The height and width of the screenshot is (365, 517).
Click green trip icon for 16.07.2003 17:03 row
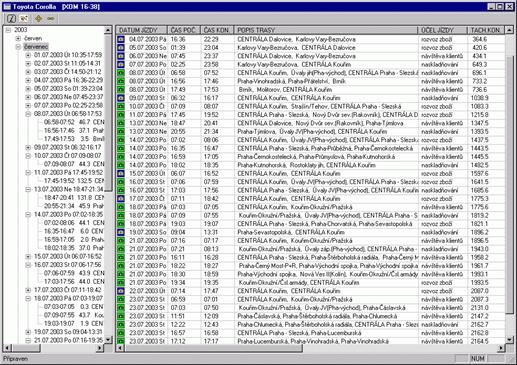pyautogui.click(x=121, y=190)
